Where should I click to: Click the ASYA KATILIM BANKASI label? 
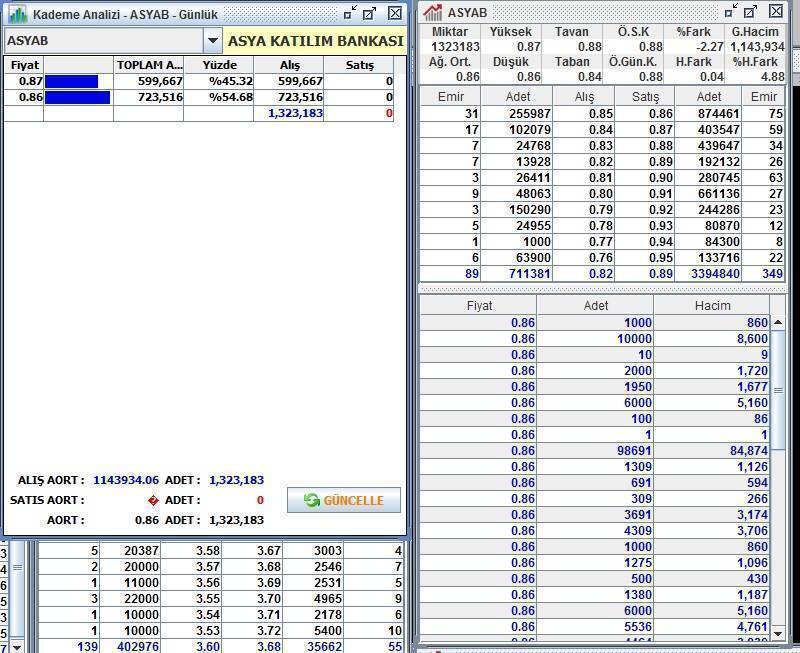click(x=315, y=41)
